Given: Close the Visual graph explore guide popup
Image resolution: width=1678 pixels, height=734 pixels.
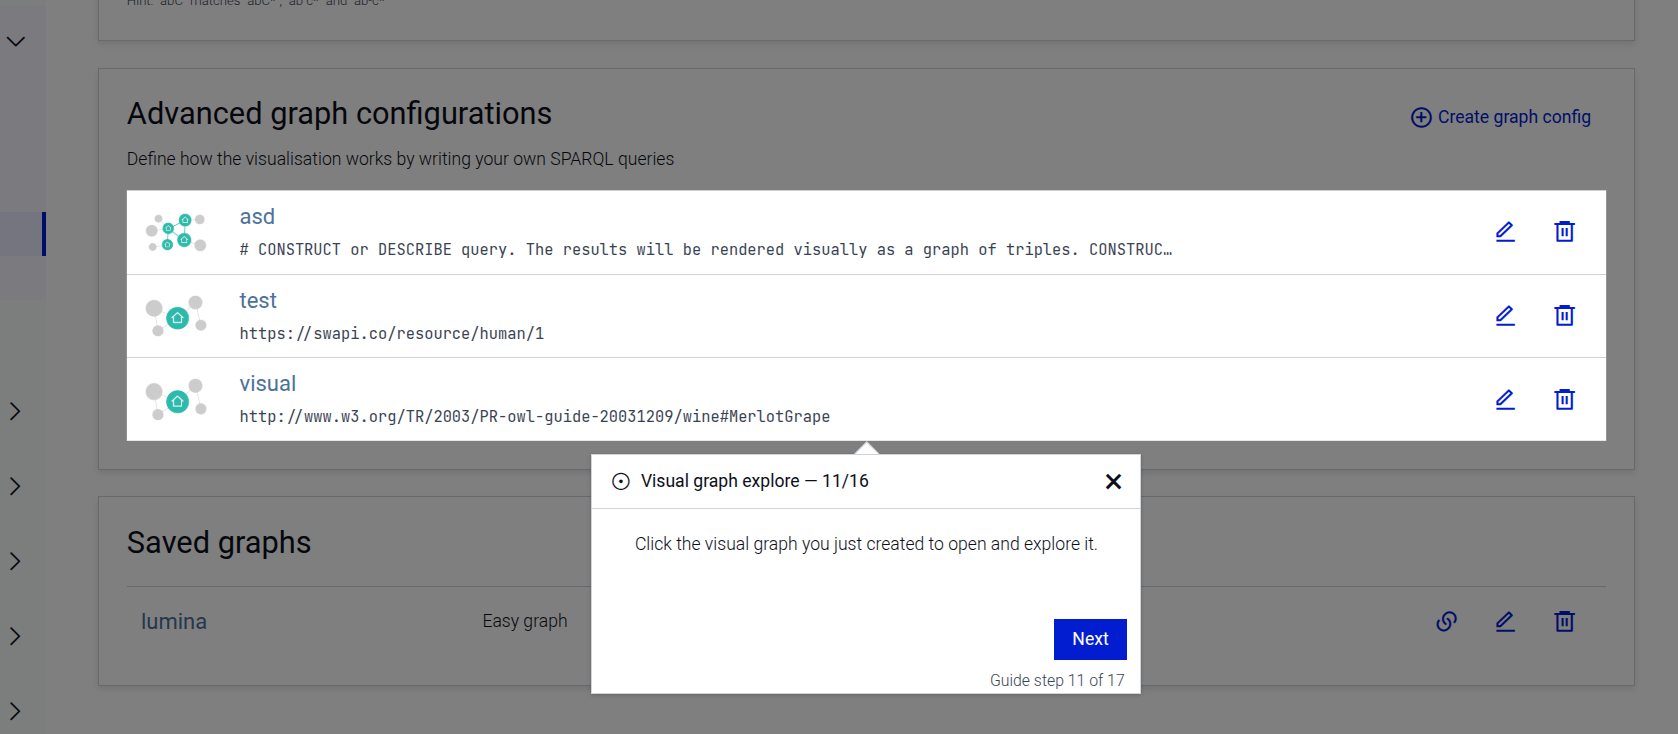Looking at the screenshot, I should click(1113, 482).
